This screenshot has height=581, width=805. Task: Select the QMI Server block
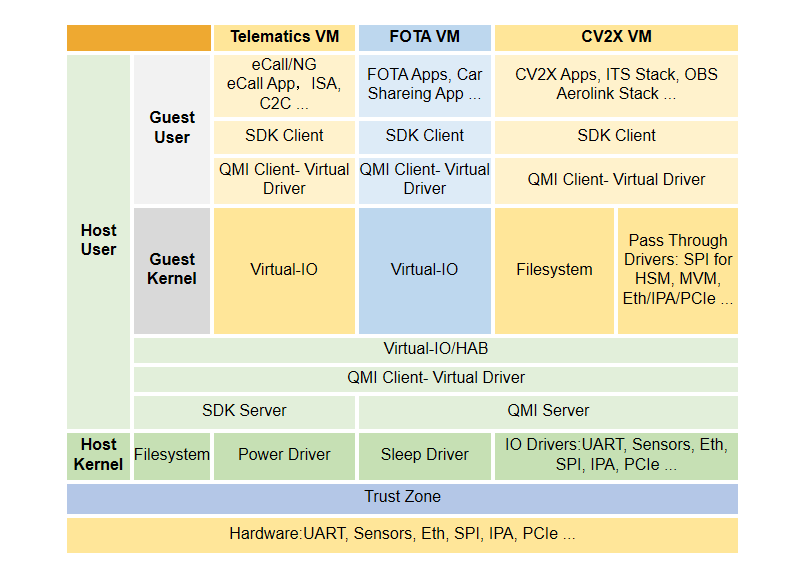548,411
